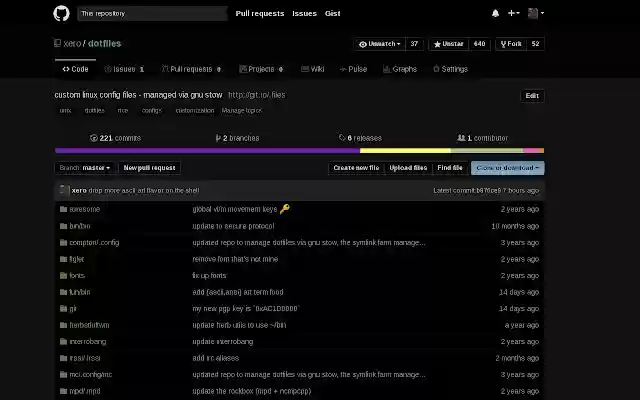This screenshot has height=400, width=640.
Task: Open the interrobang folder
Action: tap(88, 342)
